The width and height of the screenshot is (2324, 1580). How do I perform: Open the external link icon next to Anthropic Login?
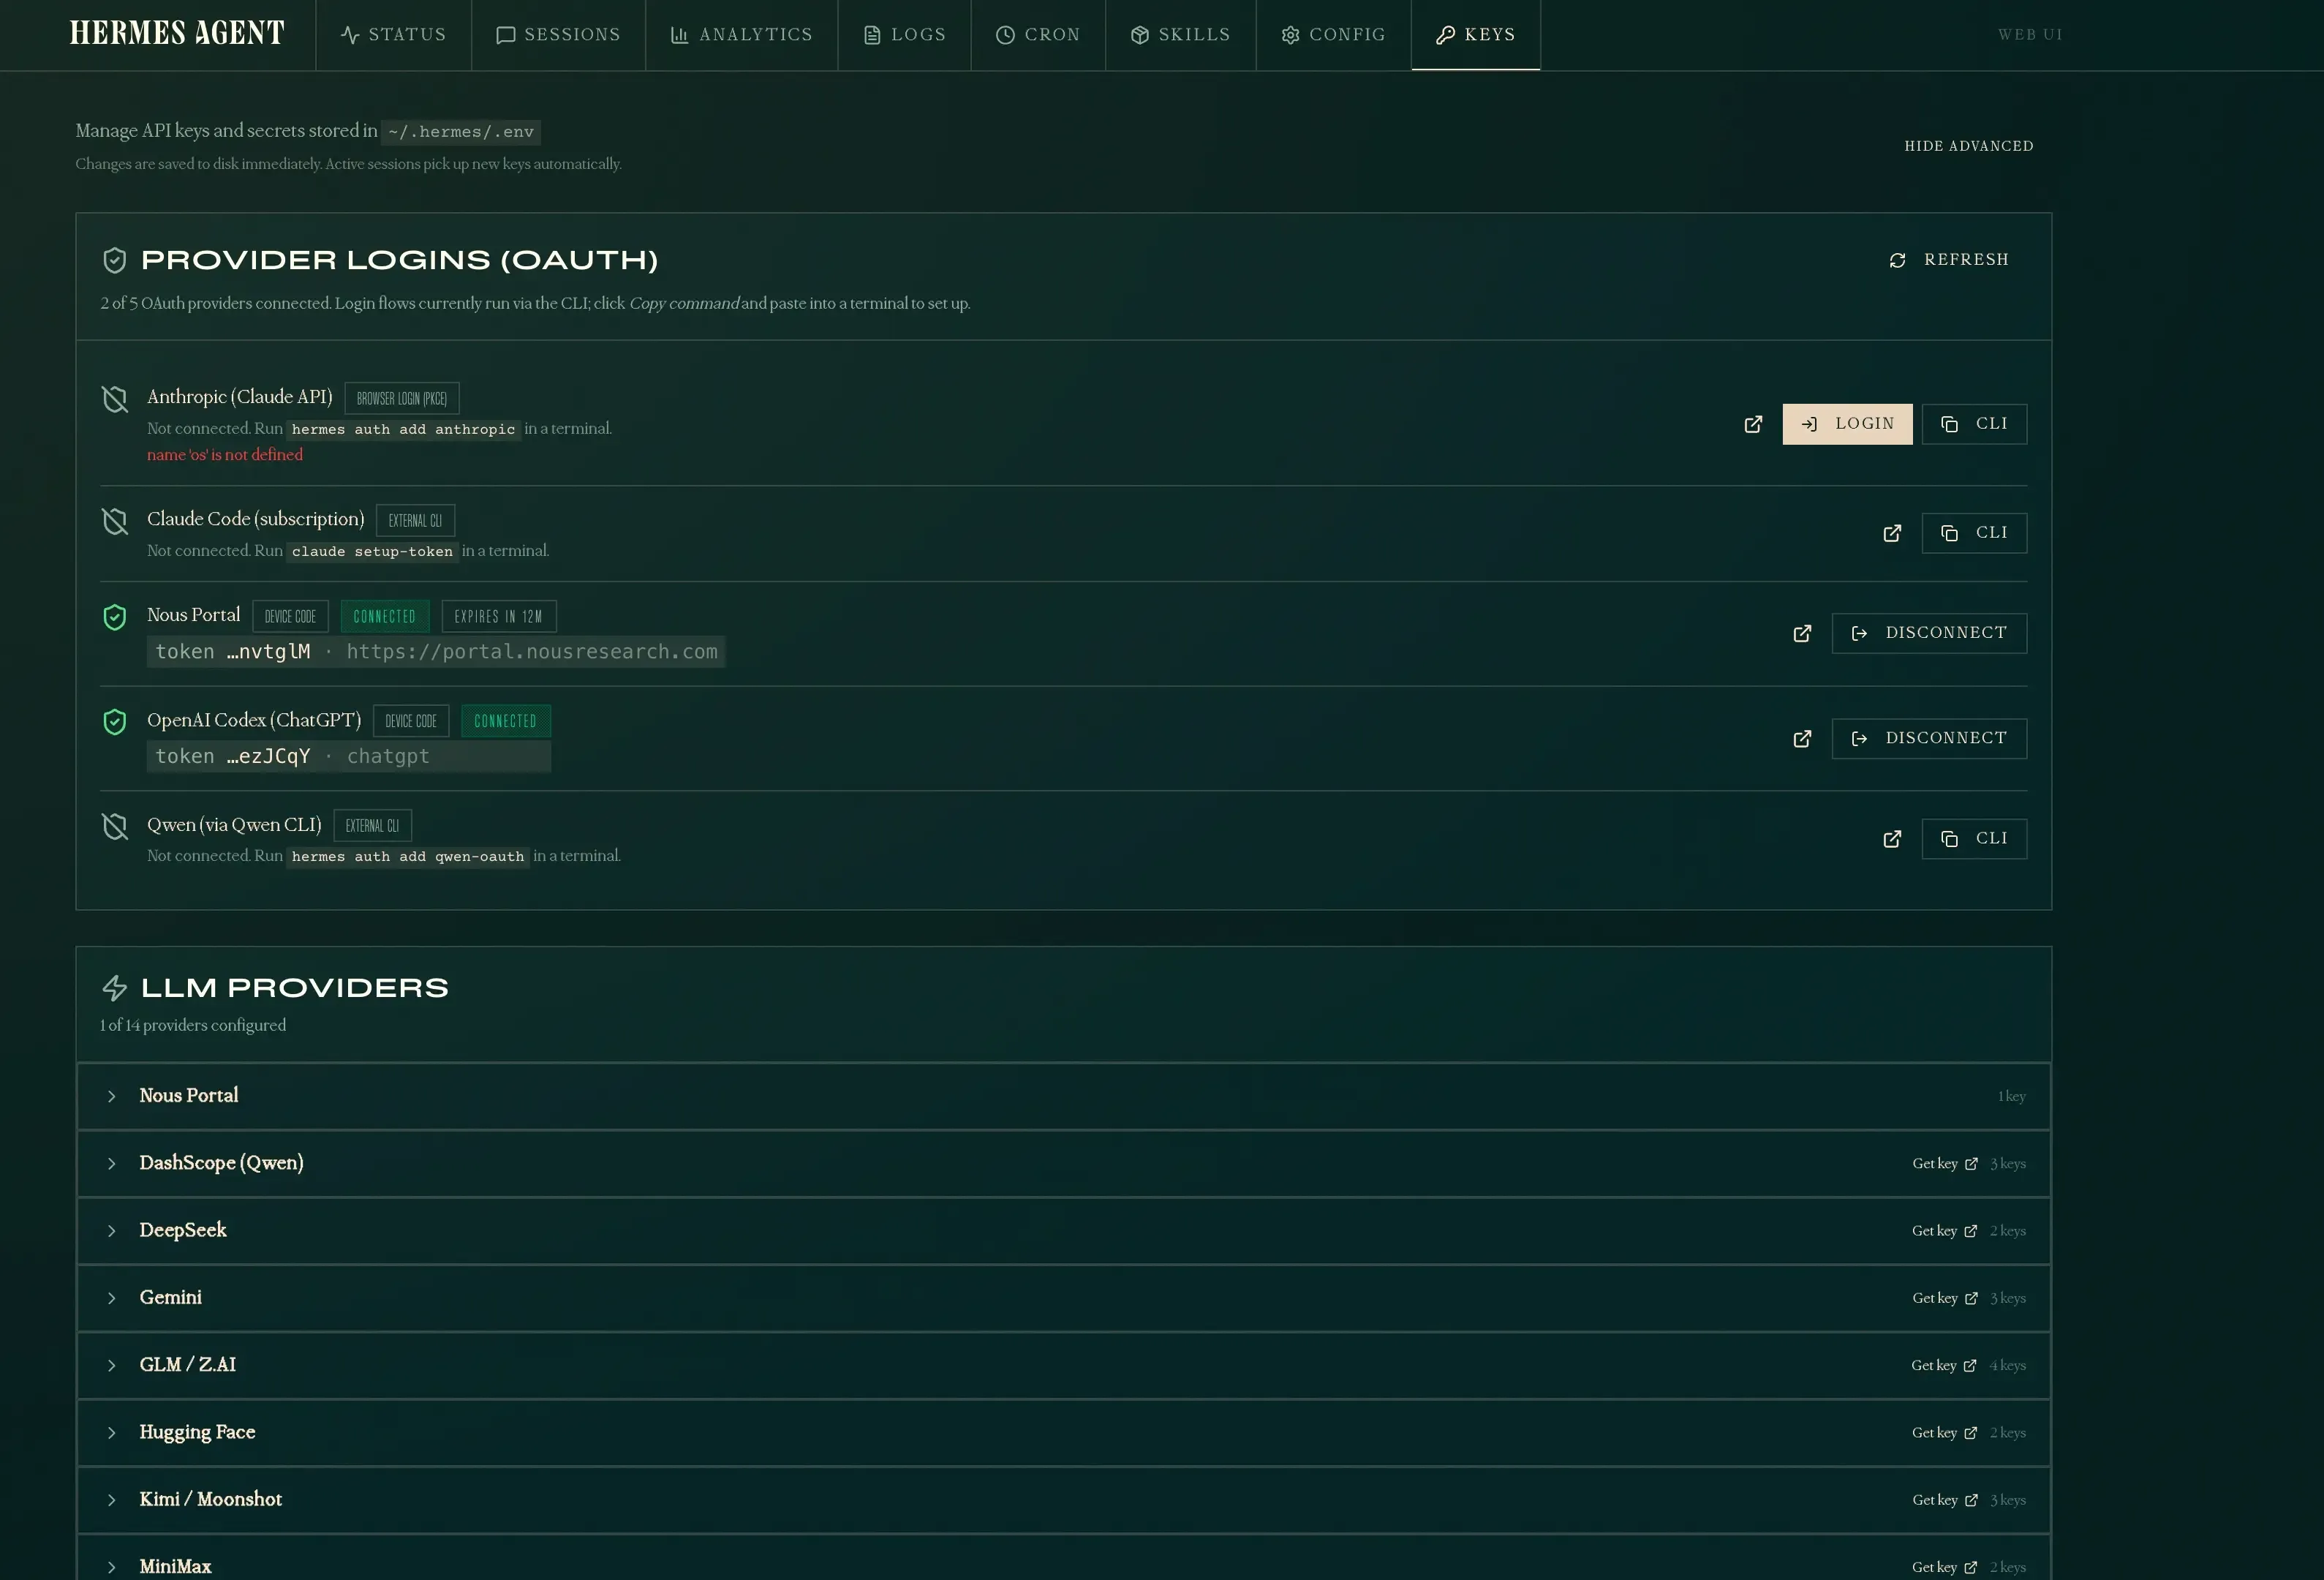pyautogui.click(x=1753, y=423)
